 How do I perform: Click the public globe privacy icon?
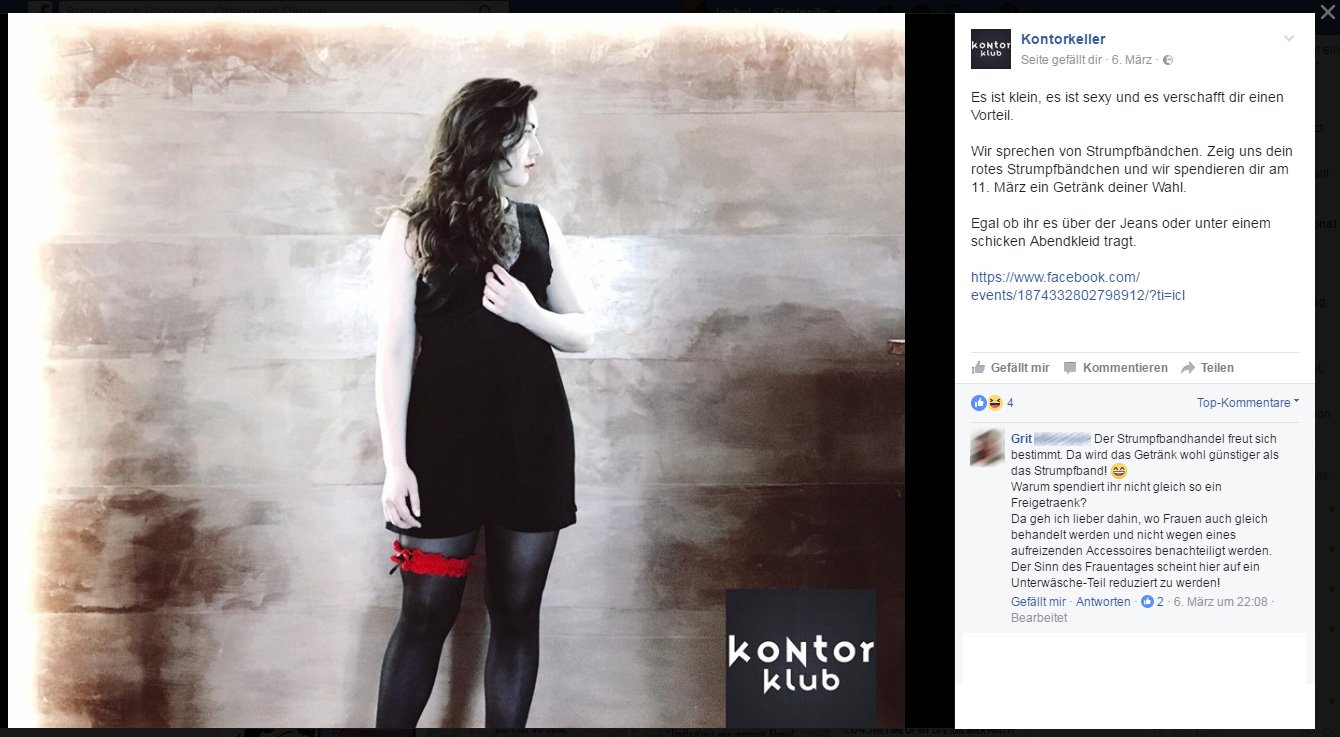[x=1167, y=60]
